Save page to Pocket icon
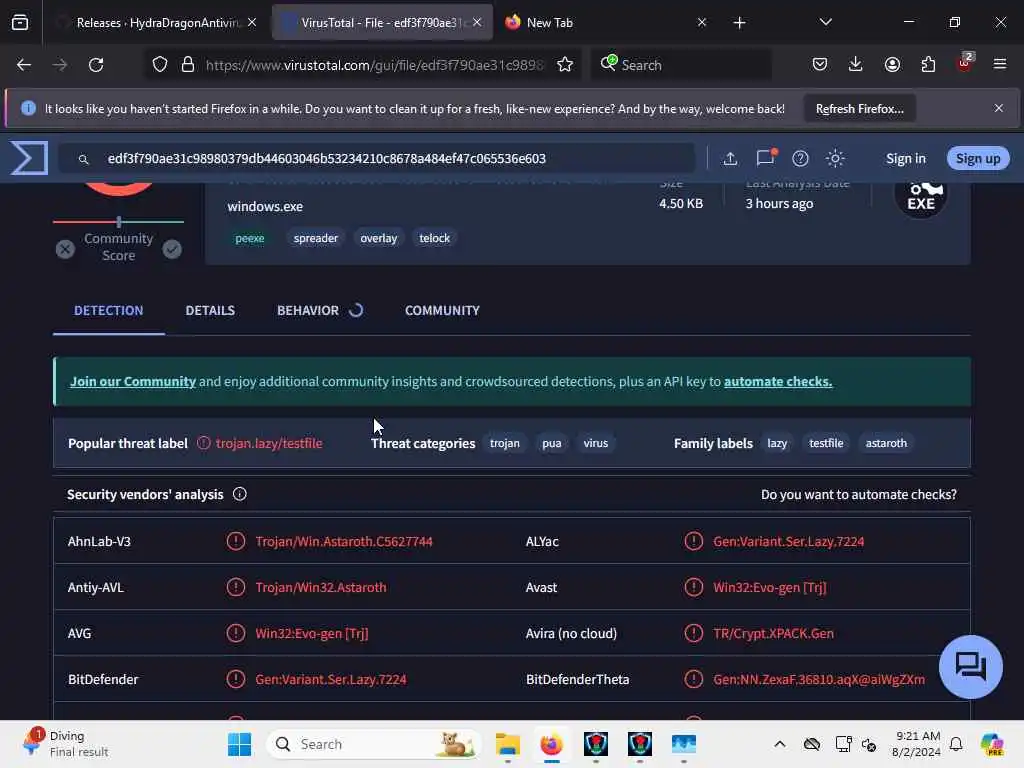This screenshot has width=1024, height=768. [x=820, y=65]
